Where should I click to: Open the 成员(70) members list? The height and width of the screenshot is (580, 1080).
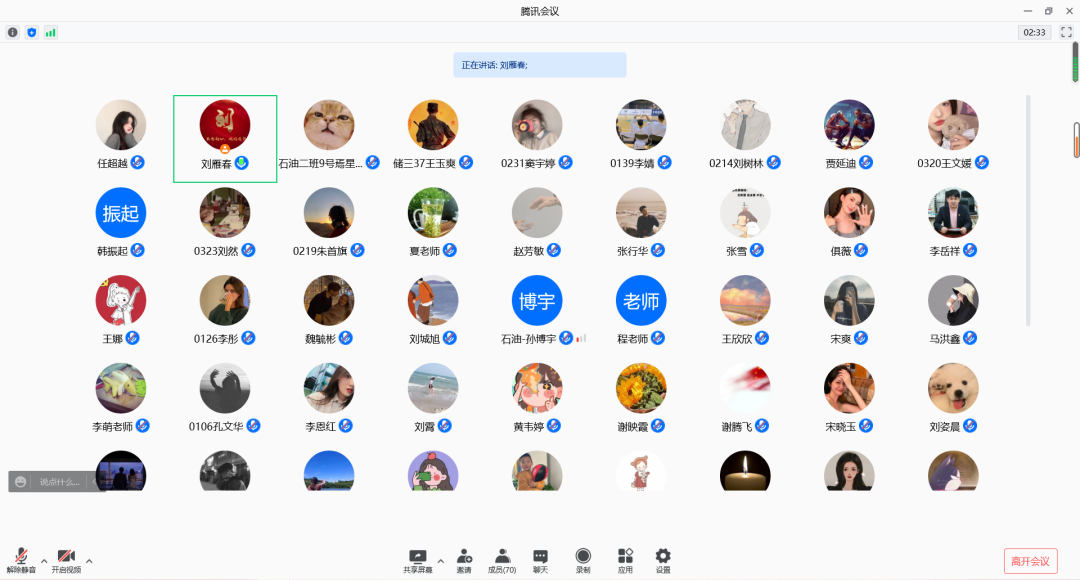pos(502,560)
